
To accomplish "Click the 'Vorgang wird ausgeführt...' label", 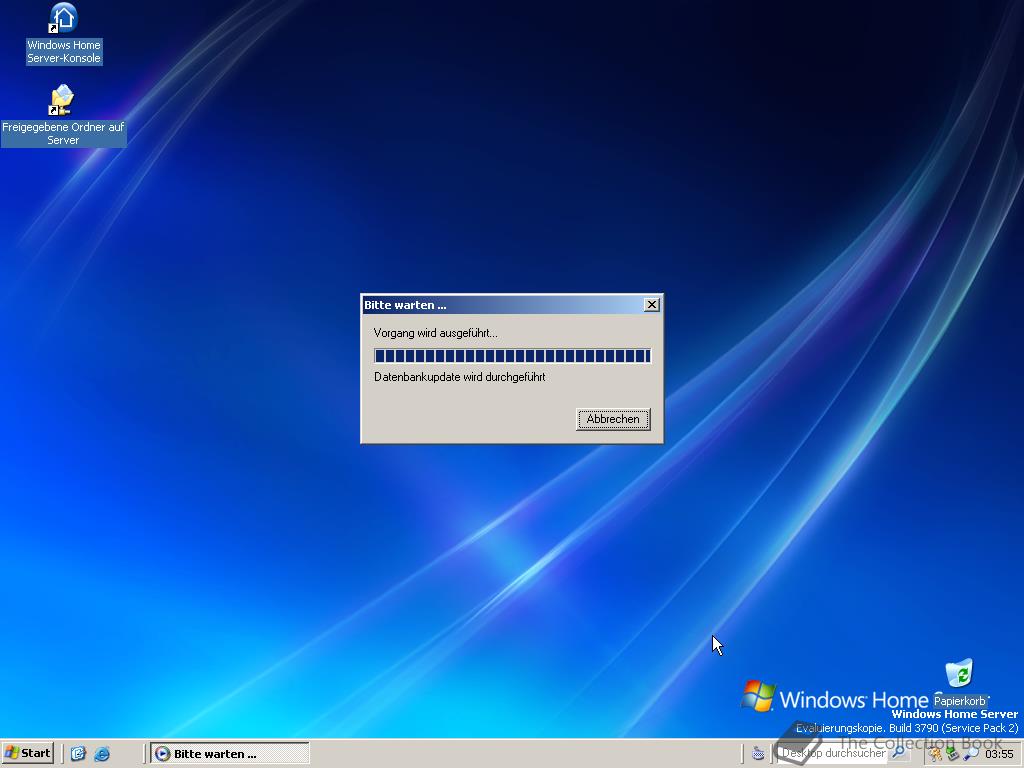I will click(436, 333).
